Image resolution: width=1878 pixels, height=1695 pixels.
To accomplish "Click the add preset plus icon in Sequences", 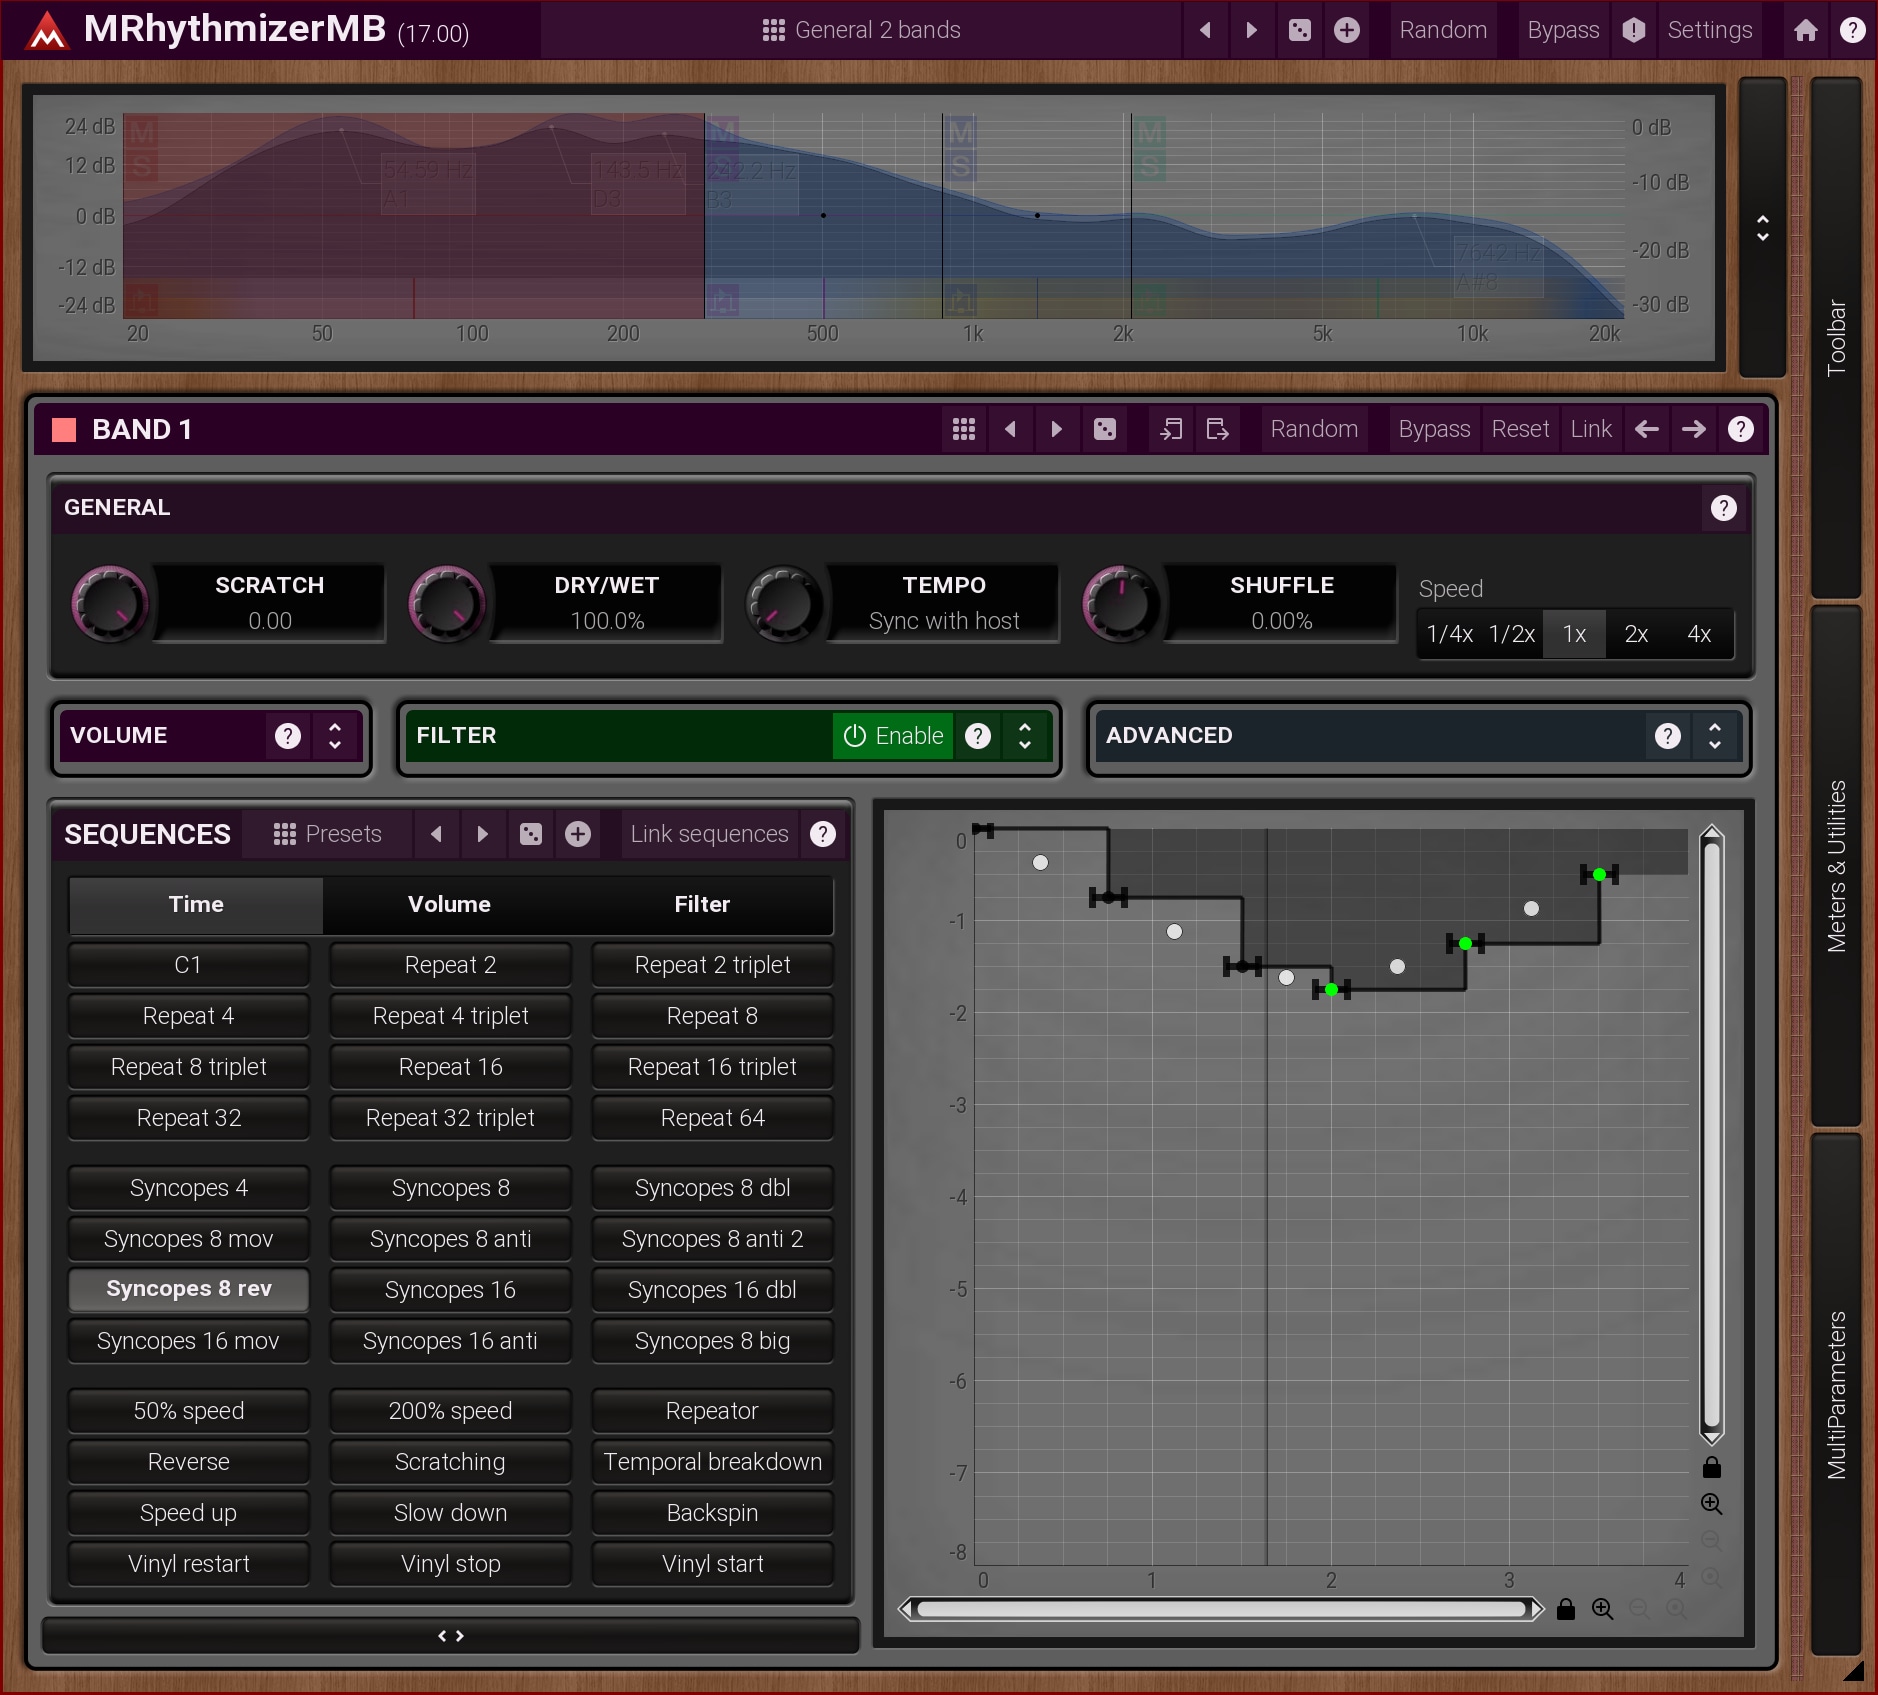I will point(578,834).
